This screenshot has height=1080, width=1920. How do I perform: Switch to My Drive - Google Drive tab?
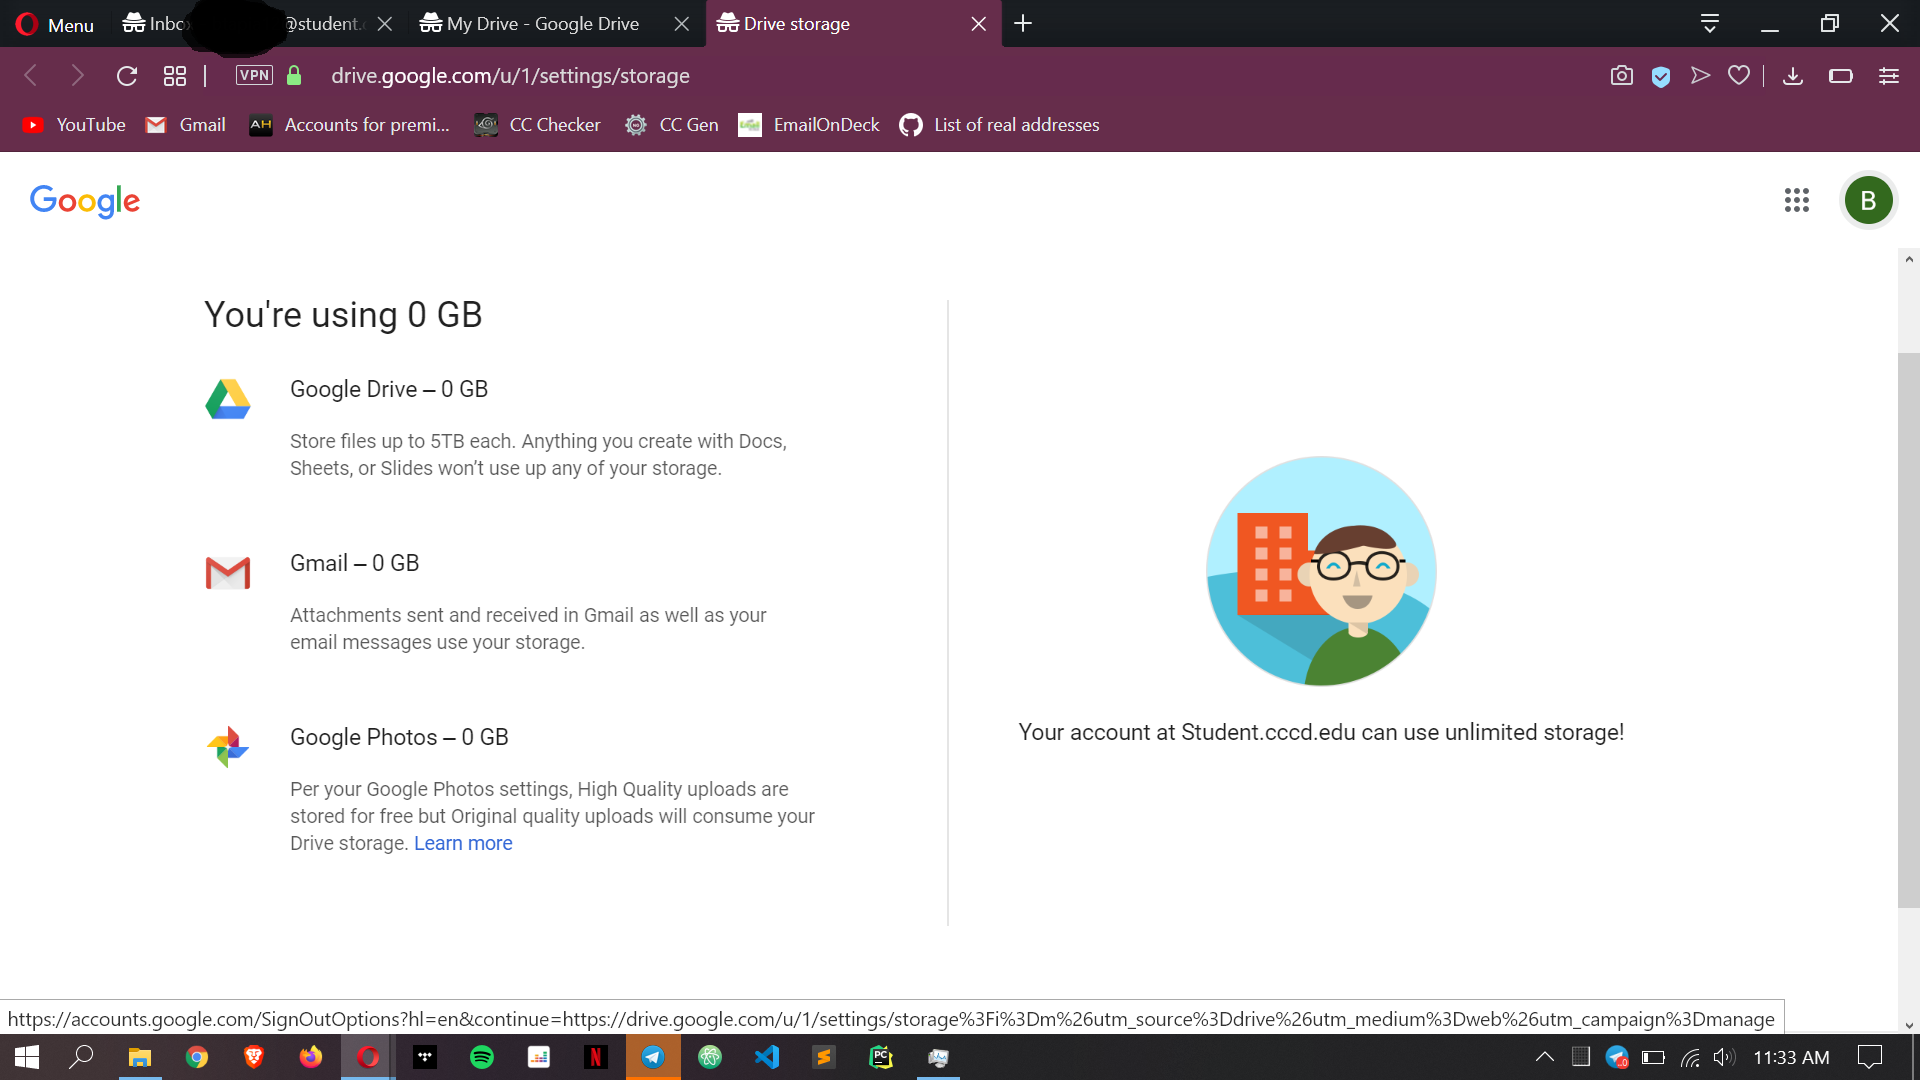(x=542, y=23)
